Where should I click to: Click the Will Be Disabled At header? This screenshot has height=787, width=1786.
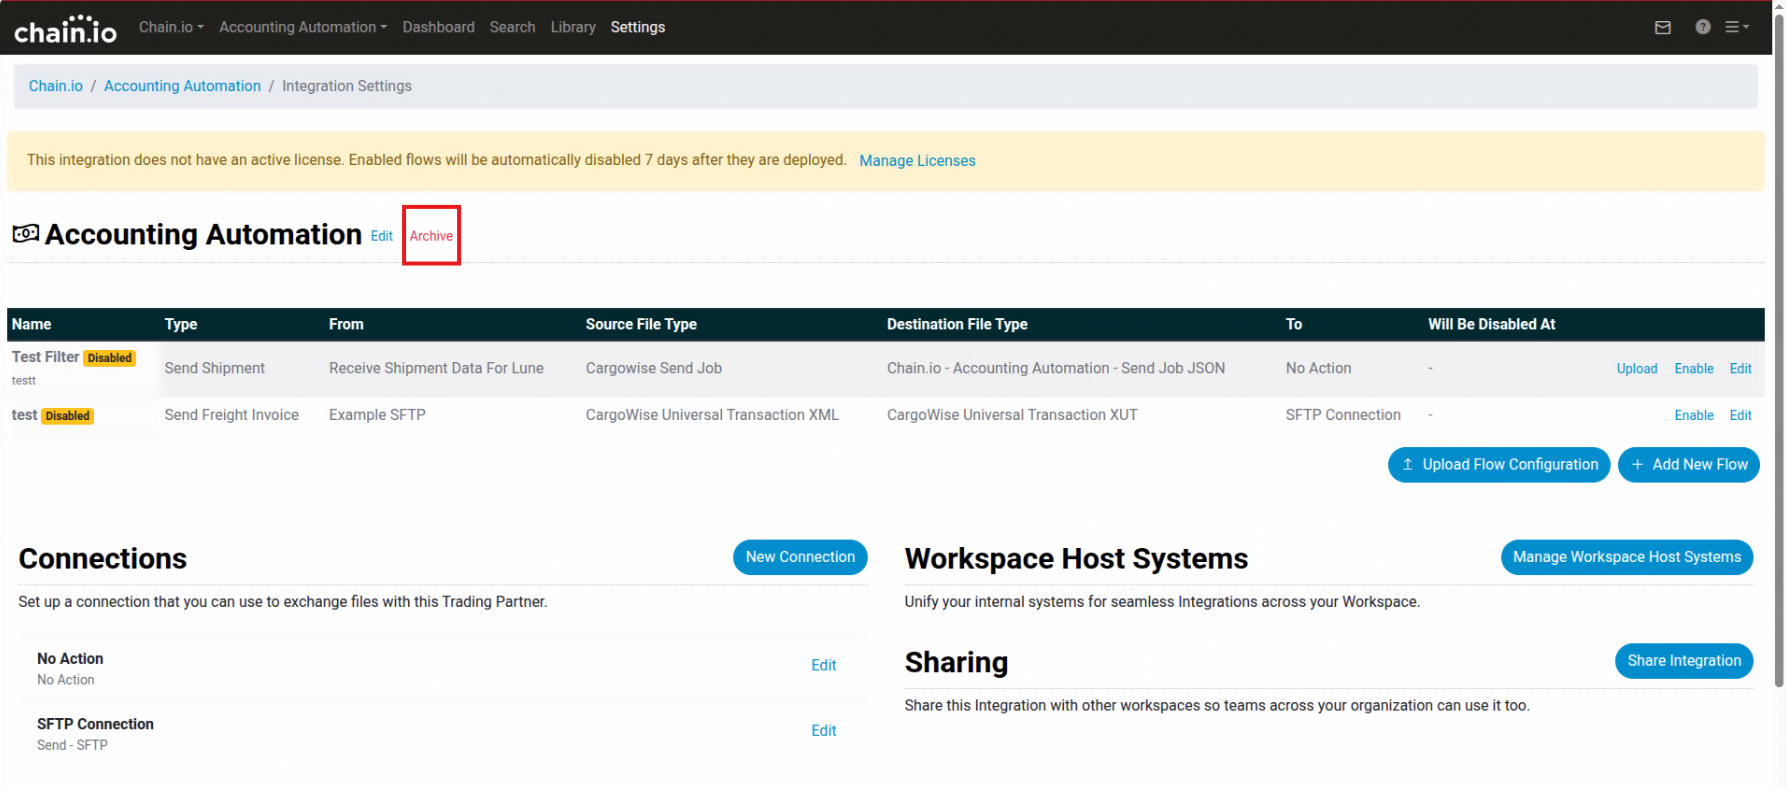pyautogui.click(x=1492, y=324)
